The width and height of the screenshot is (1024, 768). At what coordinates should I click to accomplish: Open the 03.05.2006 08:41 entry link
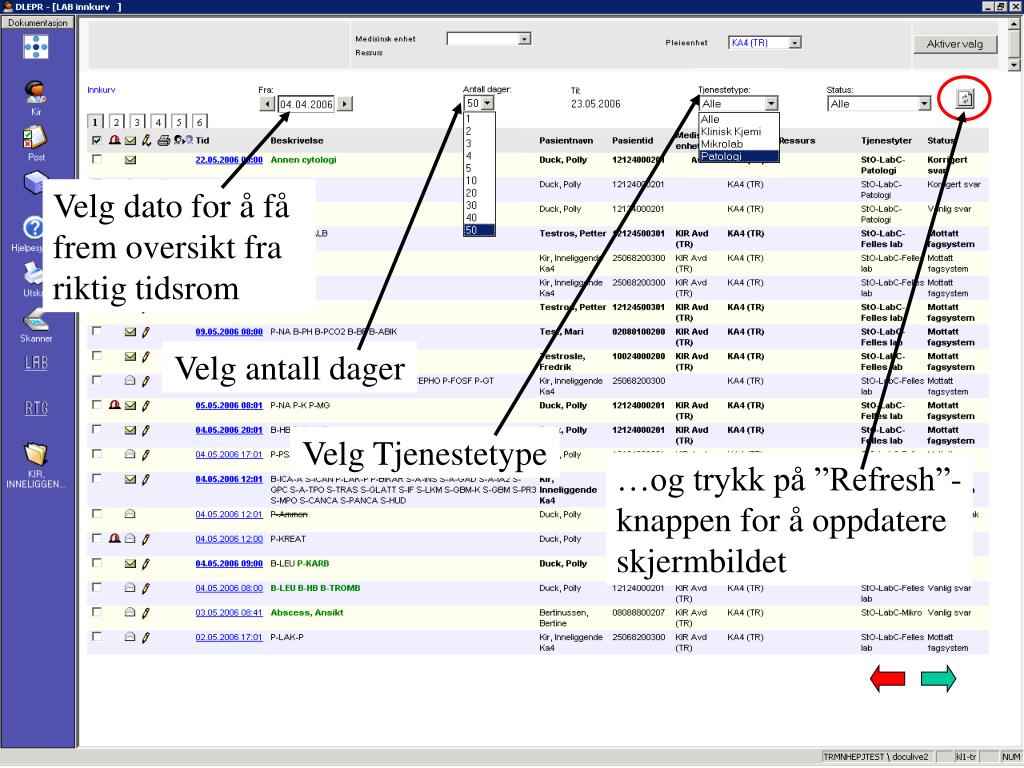pyautogui.click(x=229, y=613)
